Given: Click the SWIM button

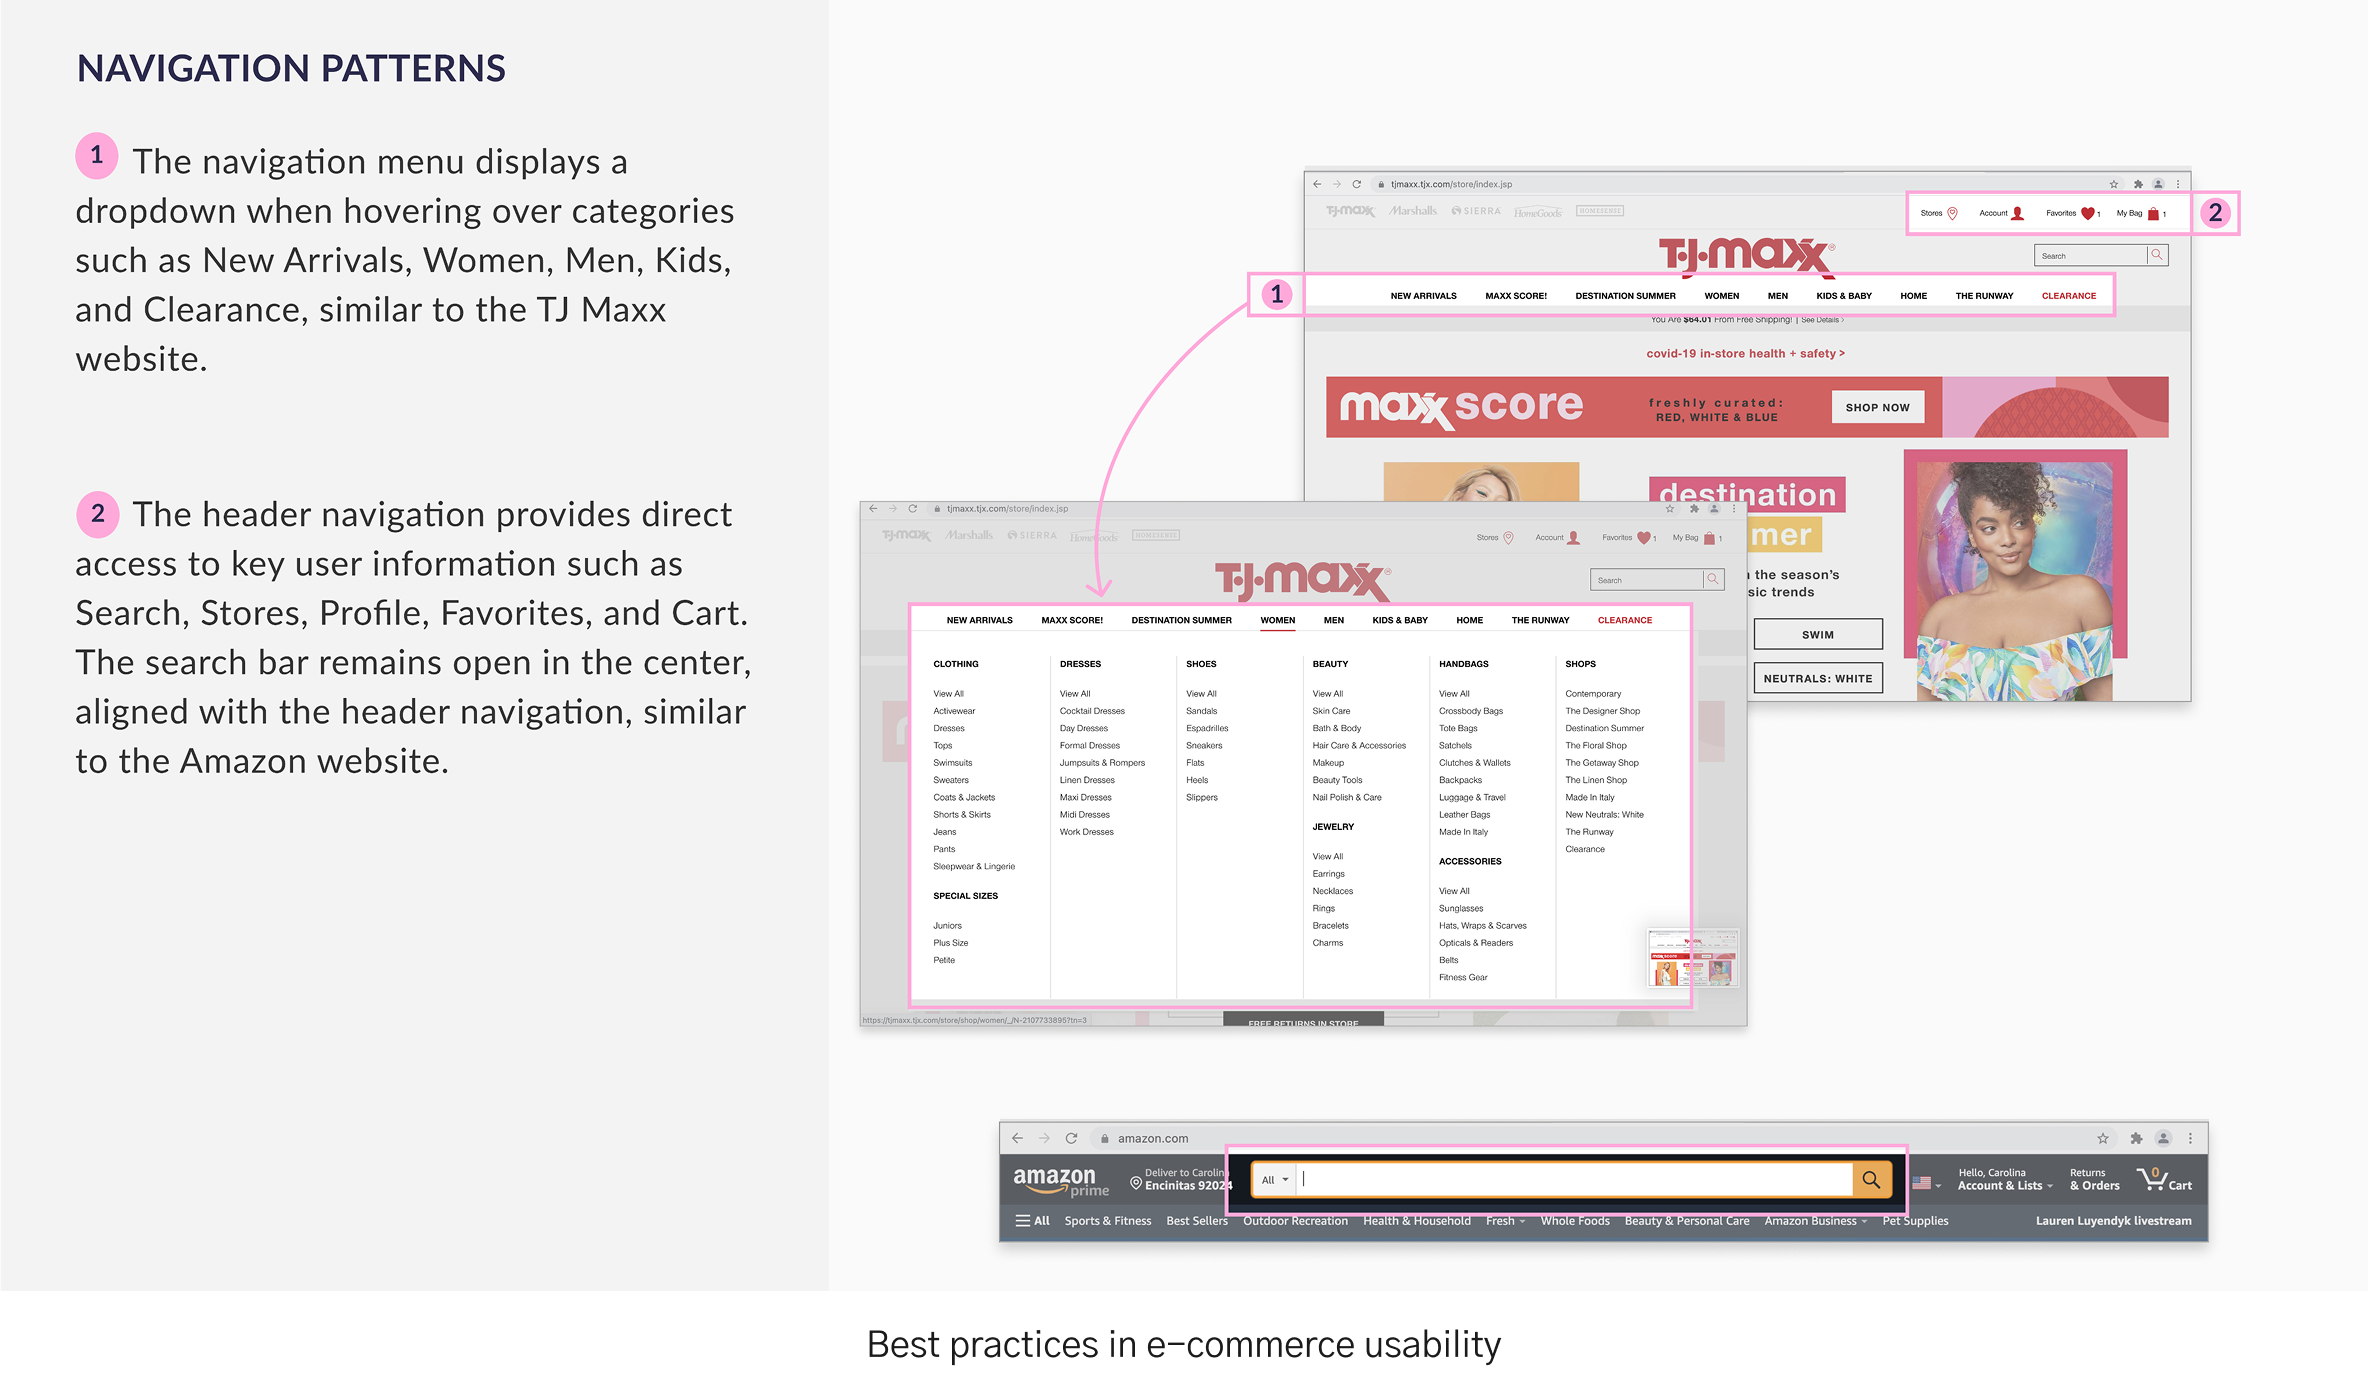Looking at the screenshot, I should pyautogui.click(x=1817, y=635).
